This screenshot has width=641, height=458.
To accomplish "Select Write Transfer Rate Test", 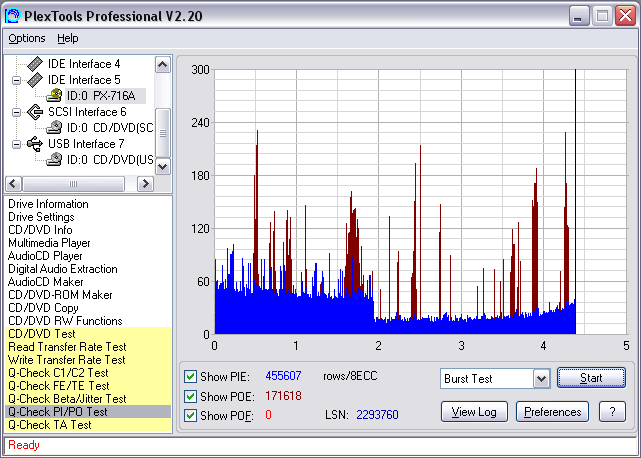I will 88,360.
